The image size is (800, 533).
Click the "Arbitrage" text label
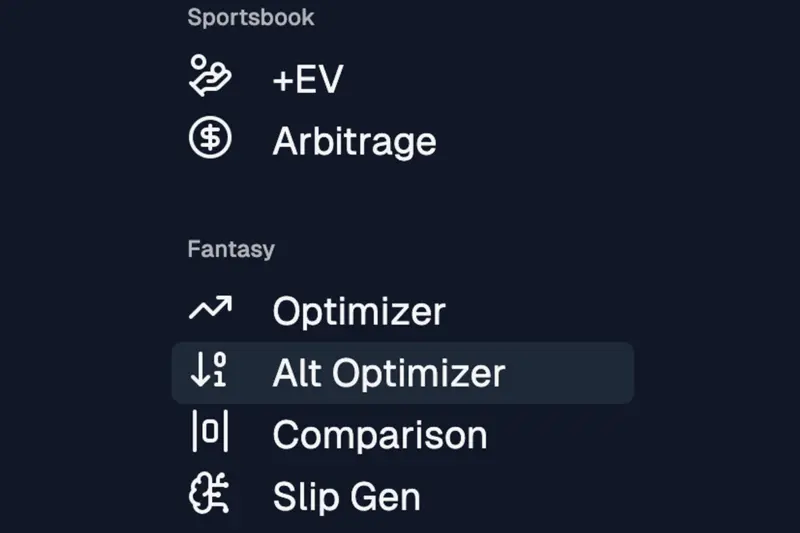[353, 141]
